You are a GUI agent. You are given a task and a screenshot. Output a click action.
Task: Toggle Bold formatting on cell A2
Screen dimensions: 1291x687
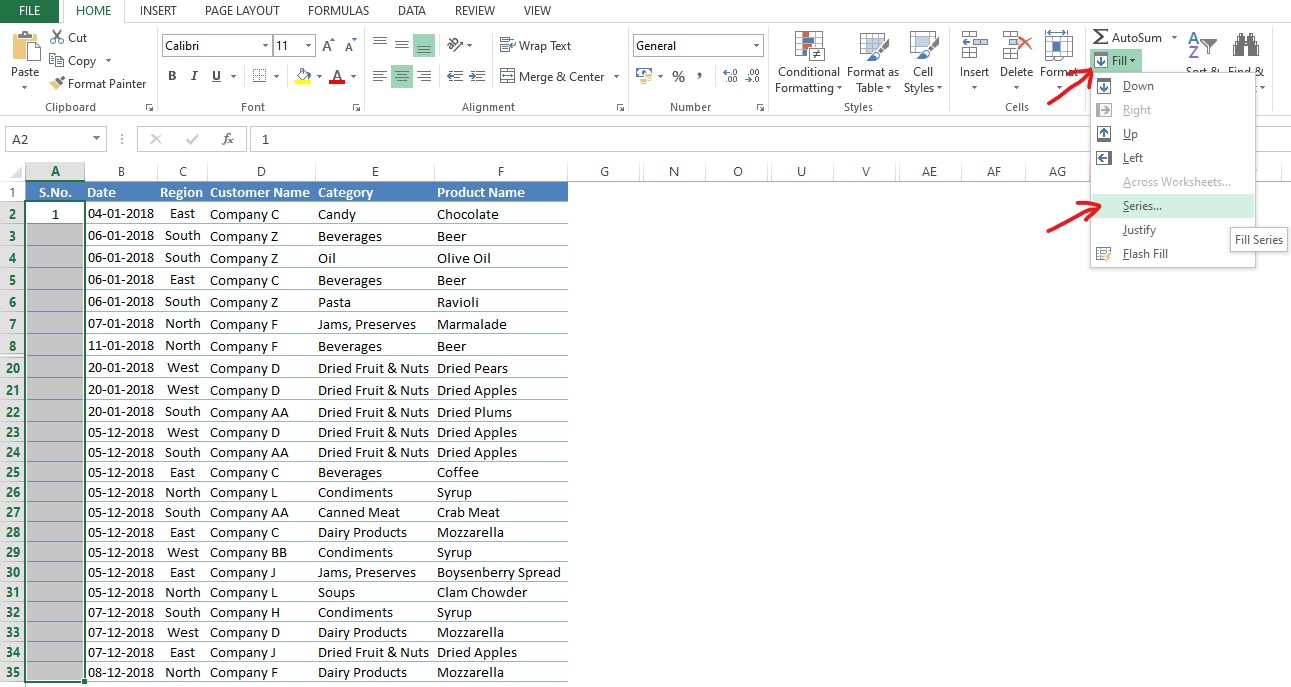point(171,75)
